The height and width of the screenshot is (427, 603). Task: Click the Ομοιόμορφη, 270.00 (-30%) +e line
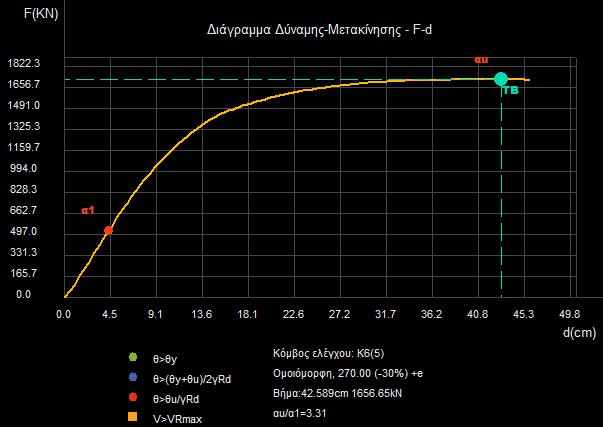348,373
